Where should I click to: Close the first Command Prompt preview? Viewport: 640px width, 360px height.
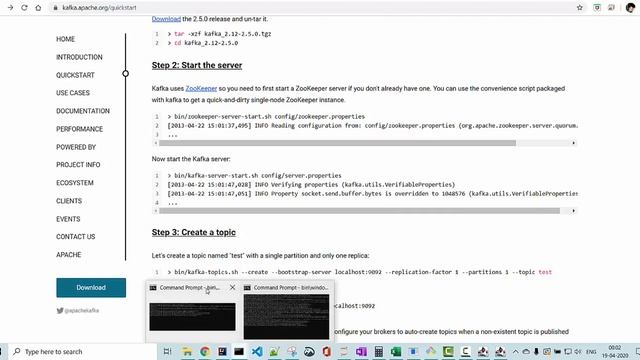click(x=232, y=287)
